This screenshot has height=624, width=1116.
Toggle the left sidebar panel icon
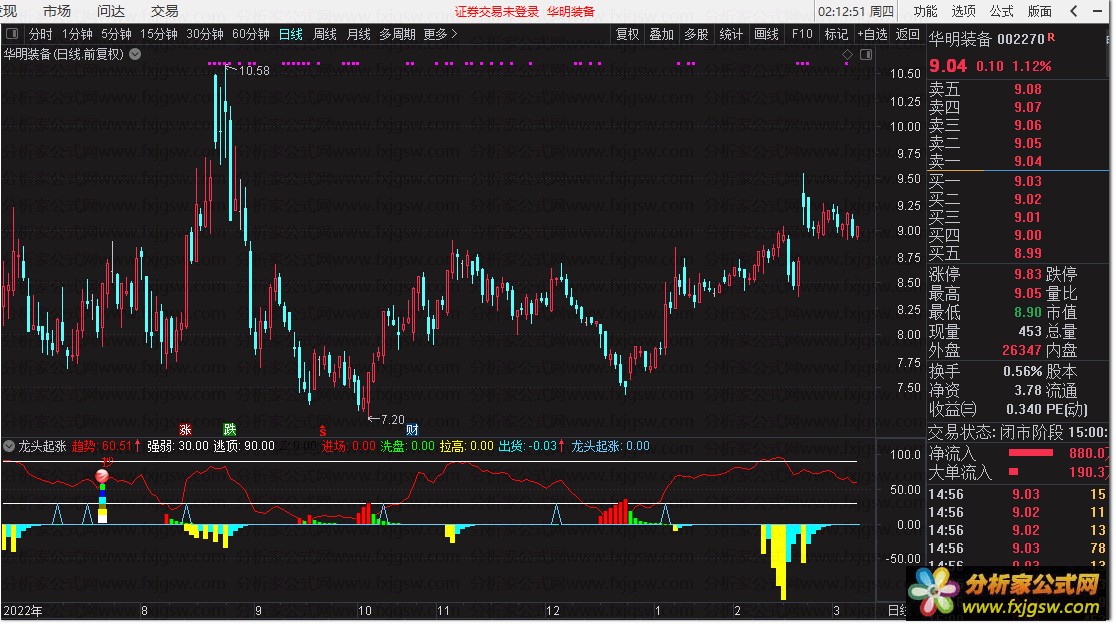coord(11,33)
